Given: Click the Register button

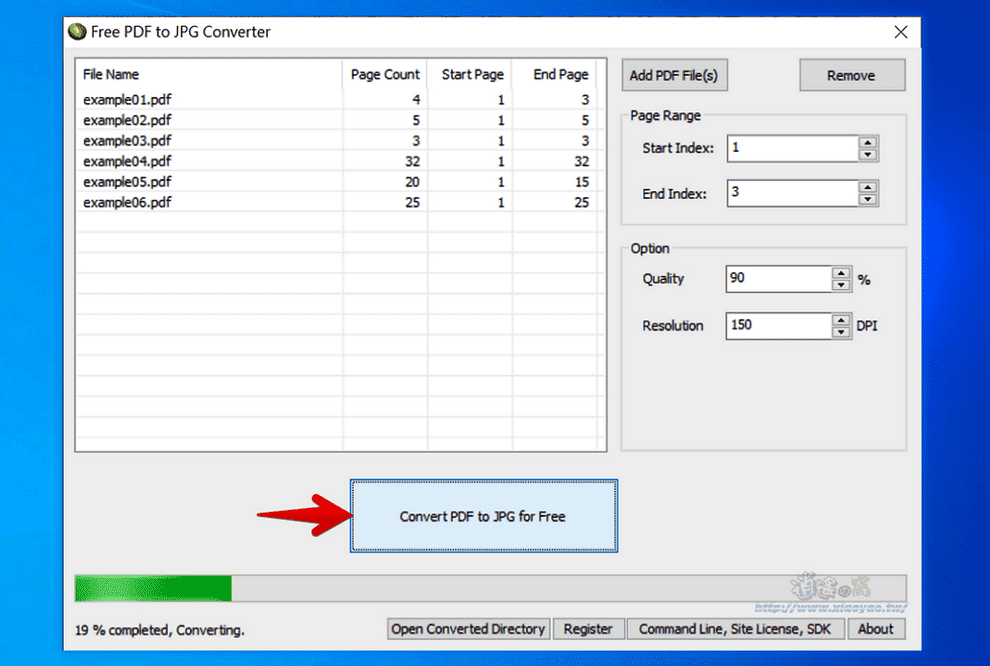Looking at the screenshot, I should pos(589,629).
